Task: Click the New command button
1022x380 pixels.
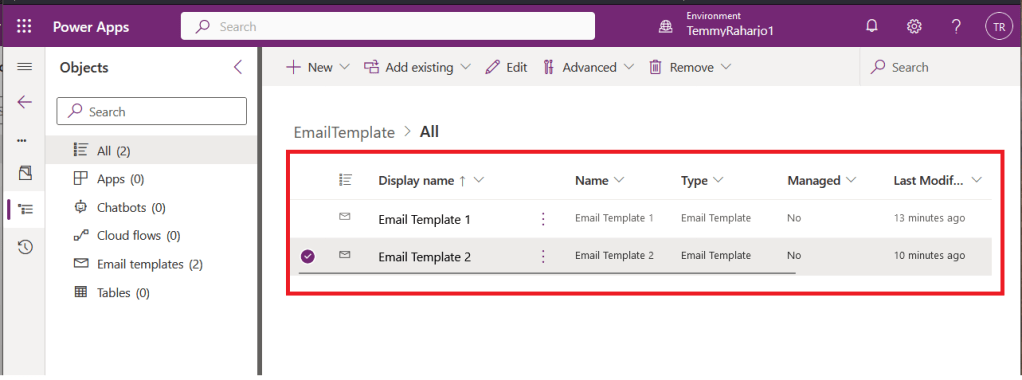Action: click(310, 67)
